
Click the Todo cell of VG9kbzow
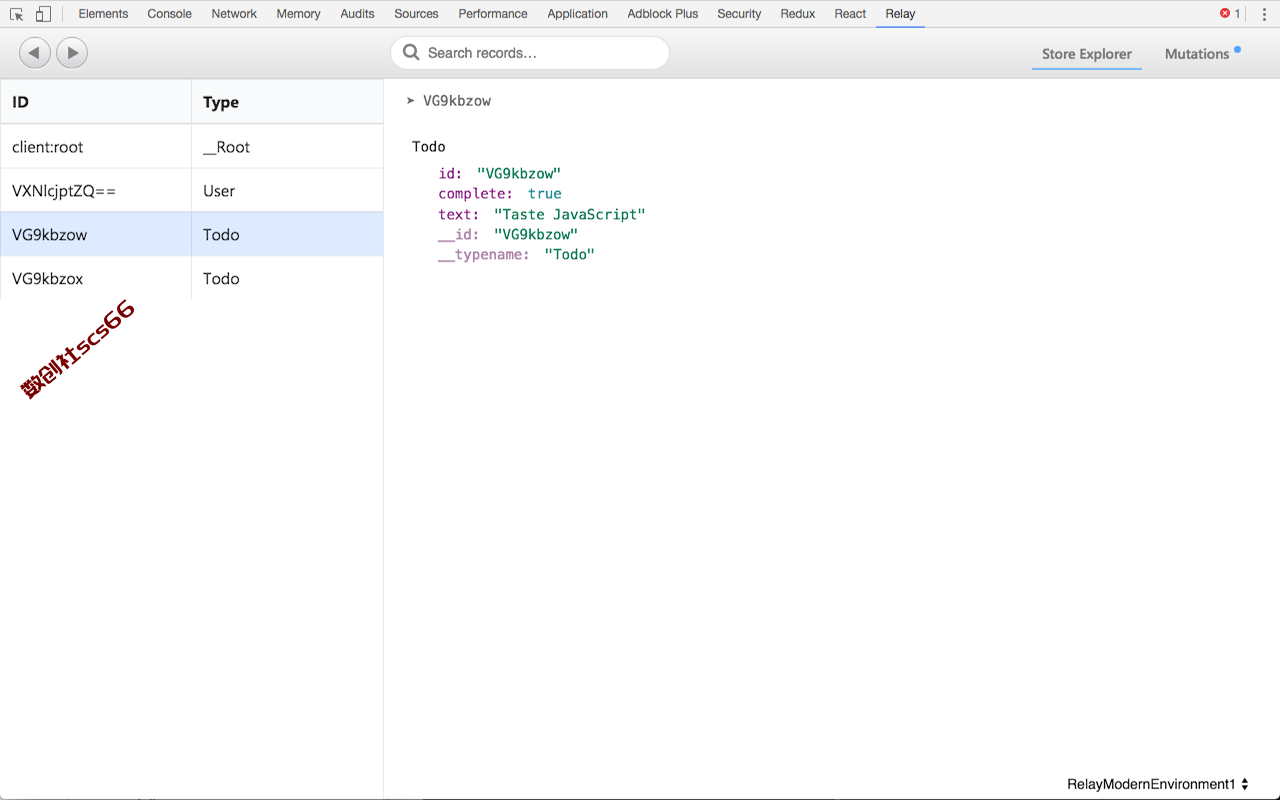(x=287, y=235)
